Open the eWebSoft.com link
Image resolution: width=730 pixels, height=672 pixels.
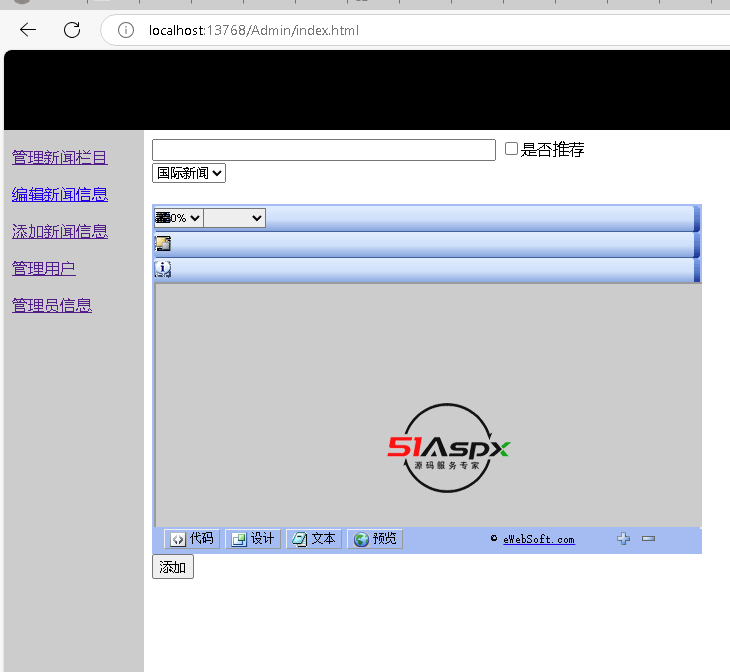click(539, 539)
